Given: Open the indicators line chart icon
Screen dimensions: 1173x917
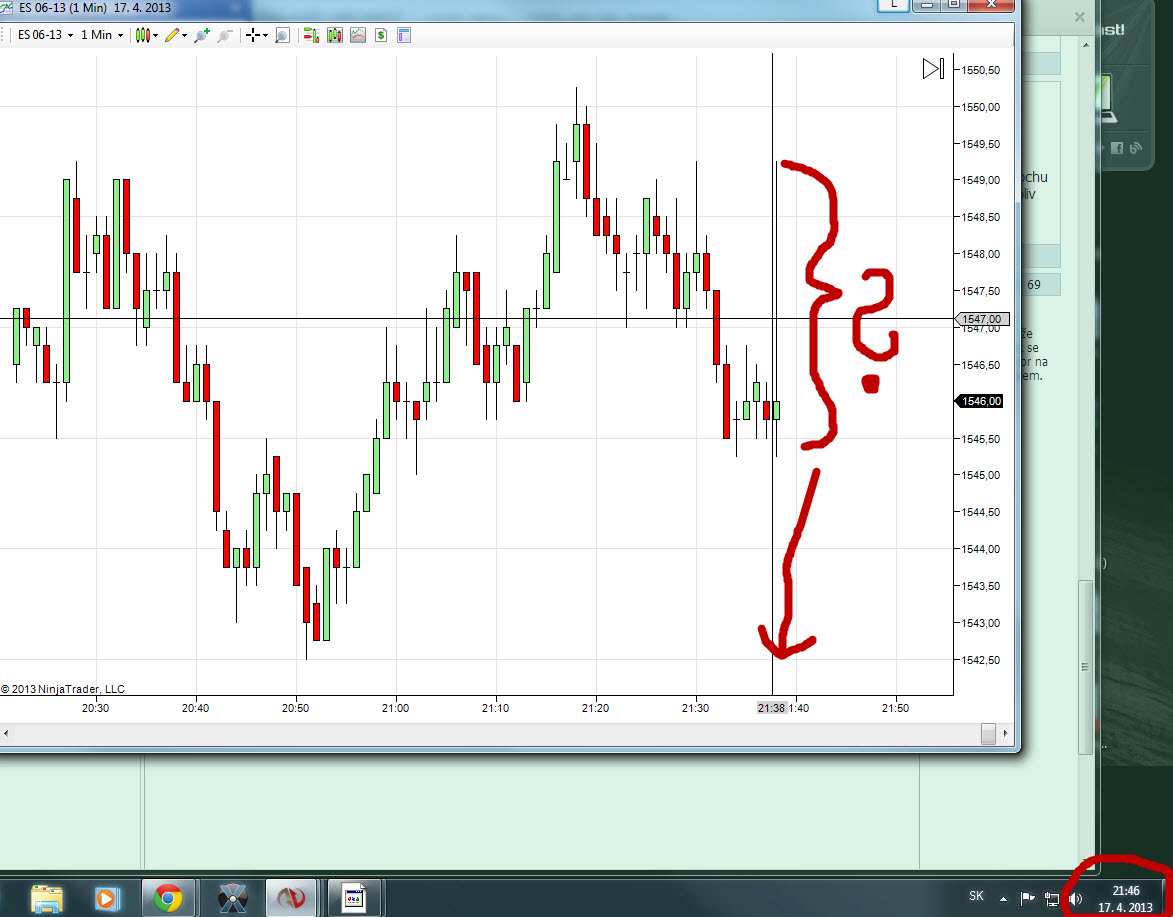Looking at the screenshot, I should point(358,35).
